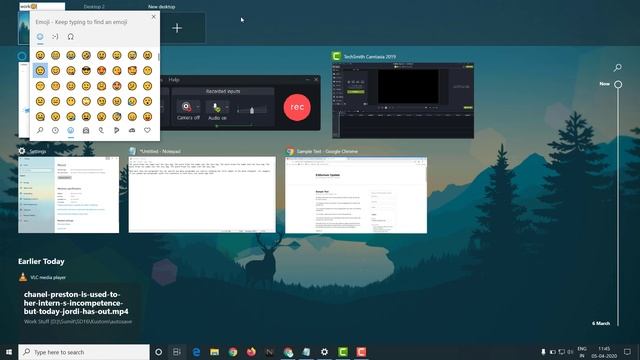Open food and plants emoji category
This screenshot has height=360, width=640.
[x=117, y=130]
